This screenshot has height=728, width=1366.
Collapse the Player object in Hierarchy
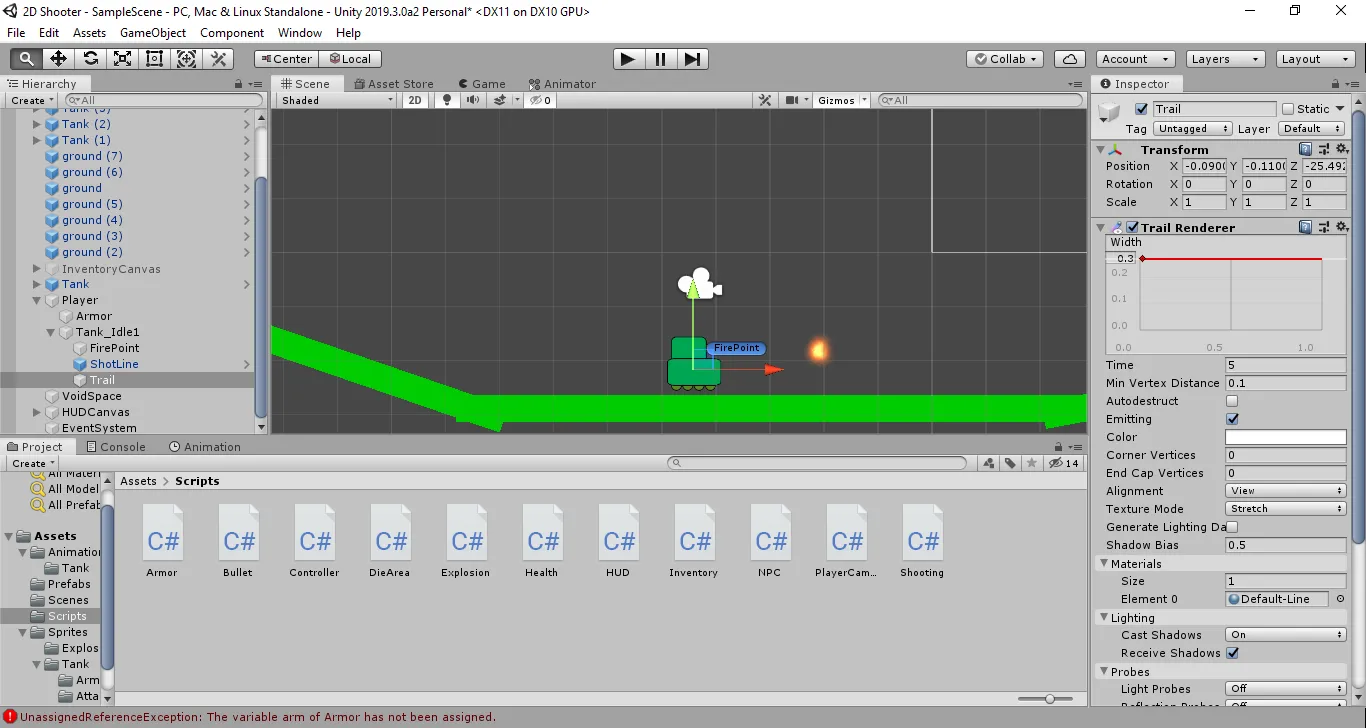point(37,300)
